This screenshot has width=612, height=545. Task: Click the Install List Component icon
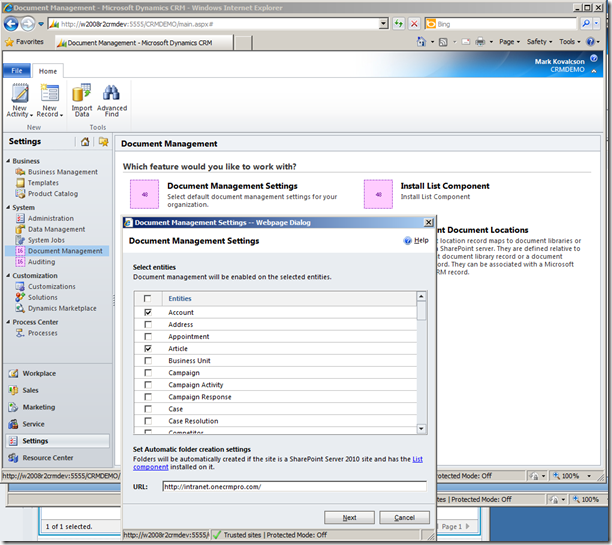(x=378, y=194)
